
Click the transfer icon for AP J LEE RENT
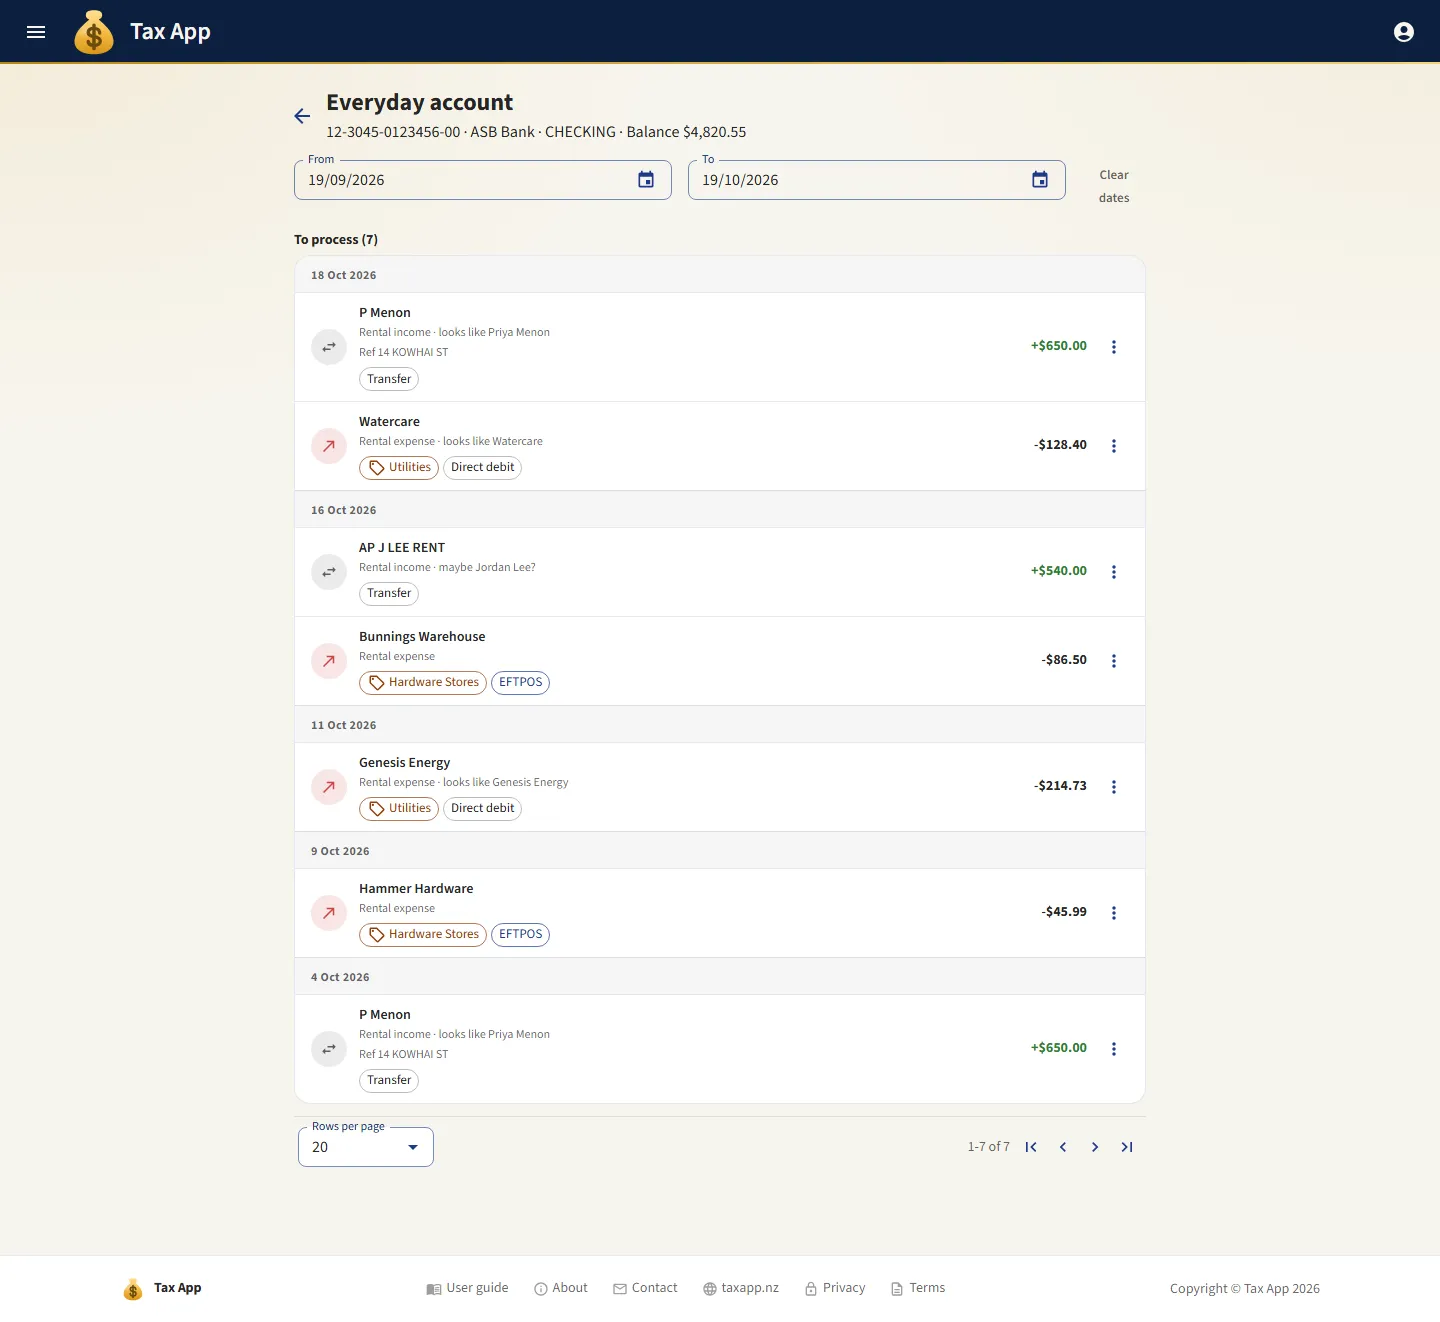[329, 572]
